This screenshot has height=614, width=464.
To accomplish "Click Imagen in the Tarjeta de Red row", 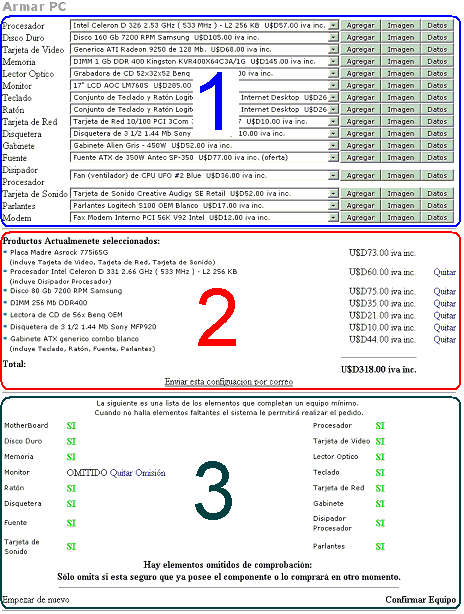I will coord(401,122).
